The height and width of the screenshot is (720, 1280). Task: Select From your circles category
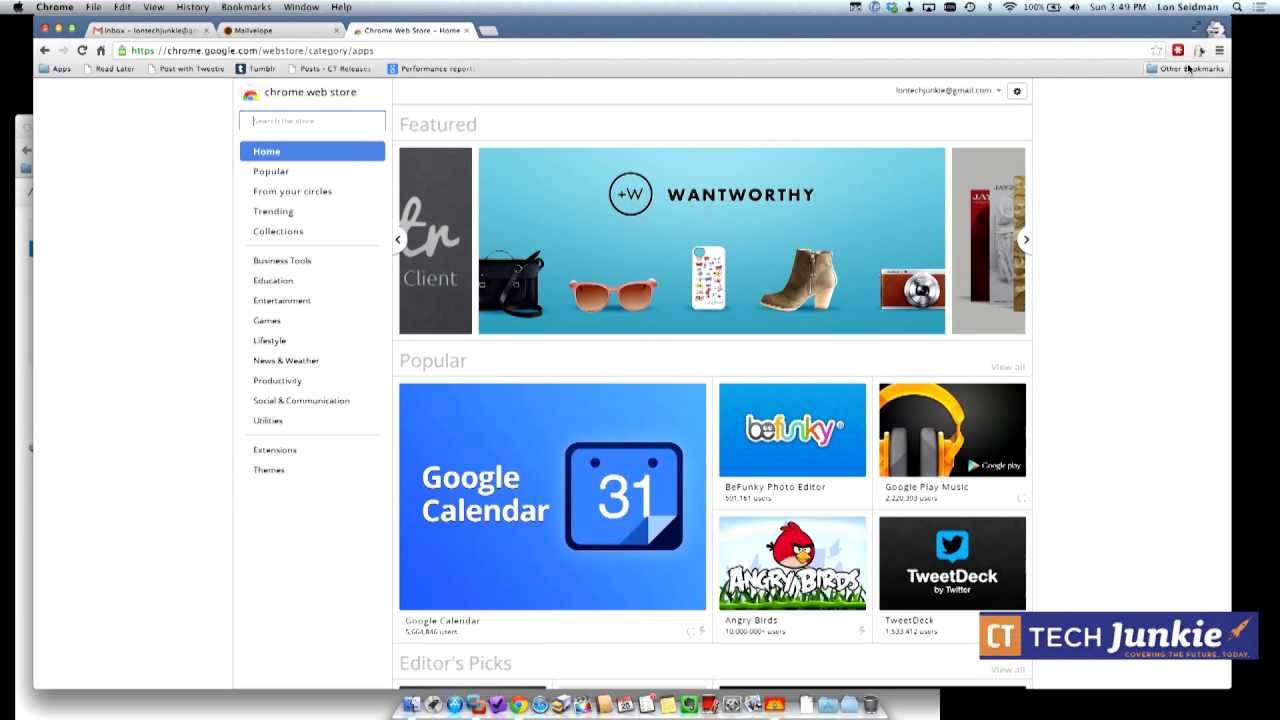pyautogui.click(x=292, y=191)
